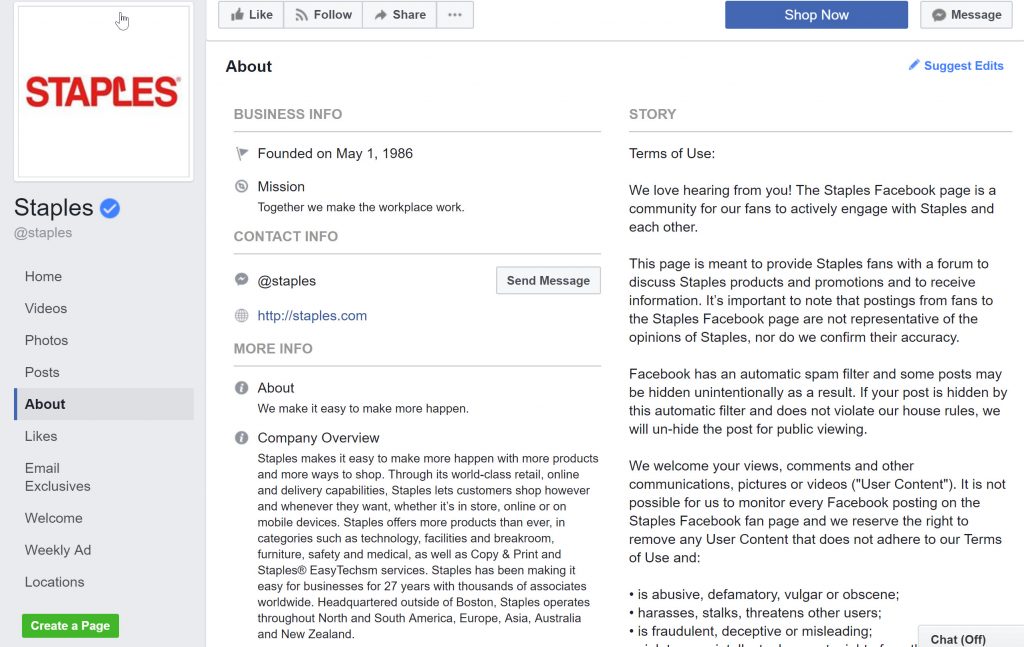Click the Create a Page button
This screenshot has width=1024, height=647.
pyautogui.click(x=71, y=625)
